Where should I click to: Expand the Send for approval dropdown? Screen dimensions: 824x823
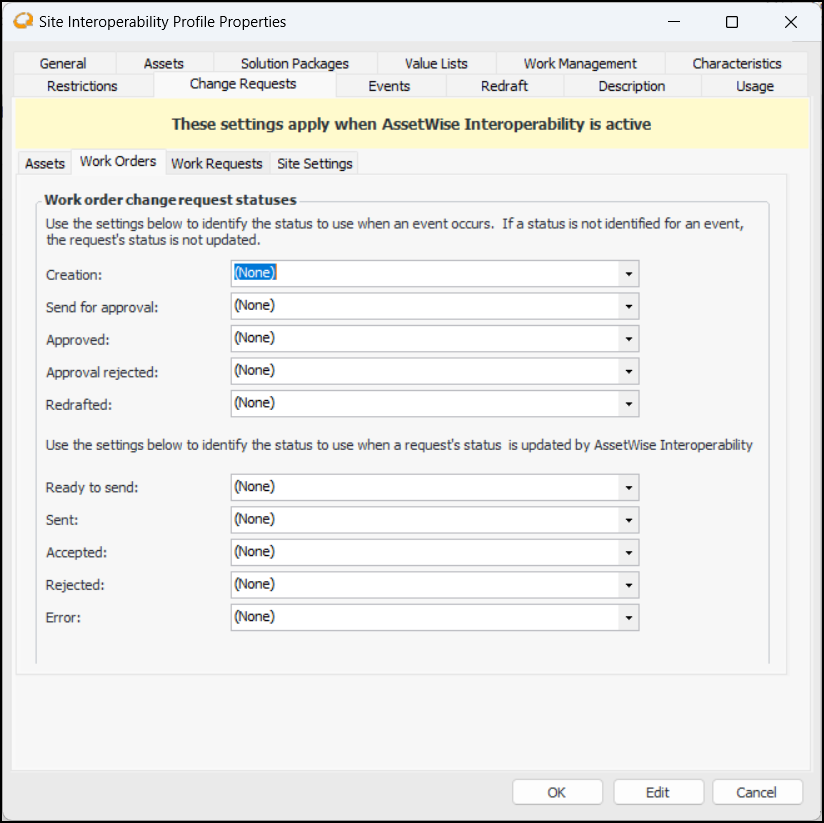click(628, 306)
